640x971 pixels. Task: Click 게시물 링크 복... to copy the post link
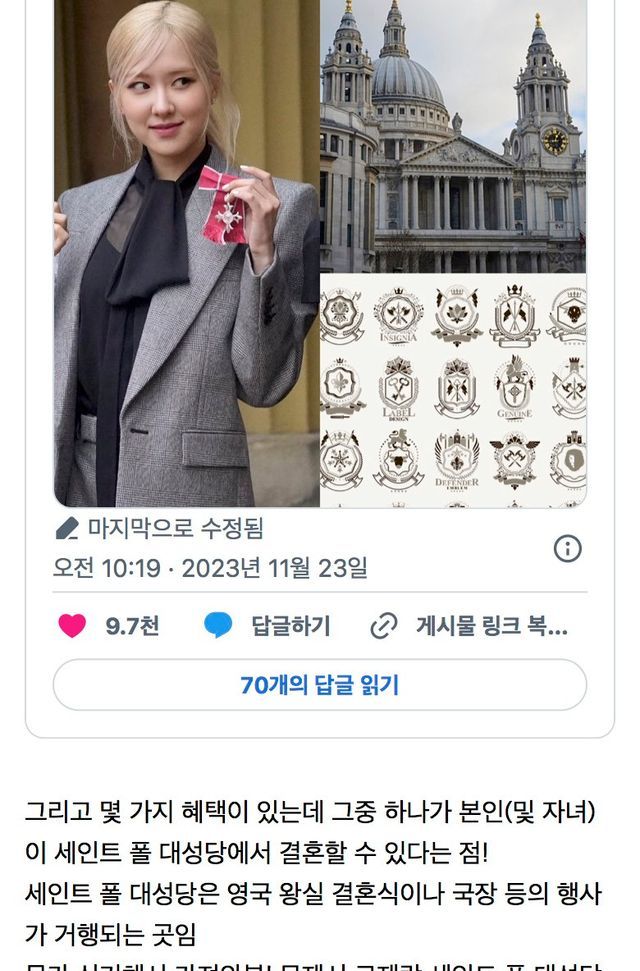point(492,626)
